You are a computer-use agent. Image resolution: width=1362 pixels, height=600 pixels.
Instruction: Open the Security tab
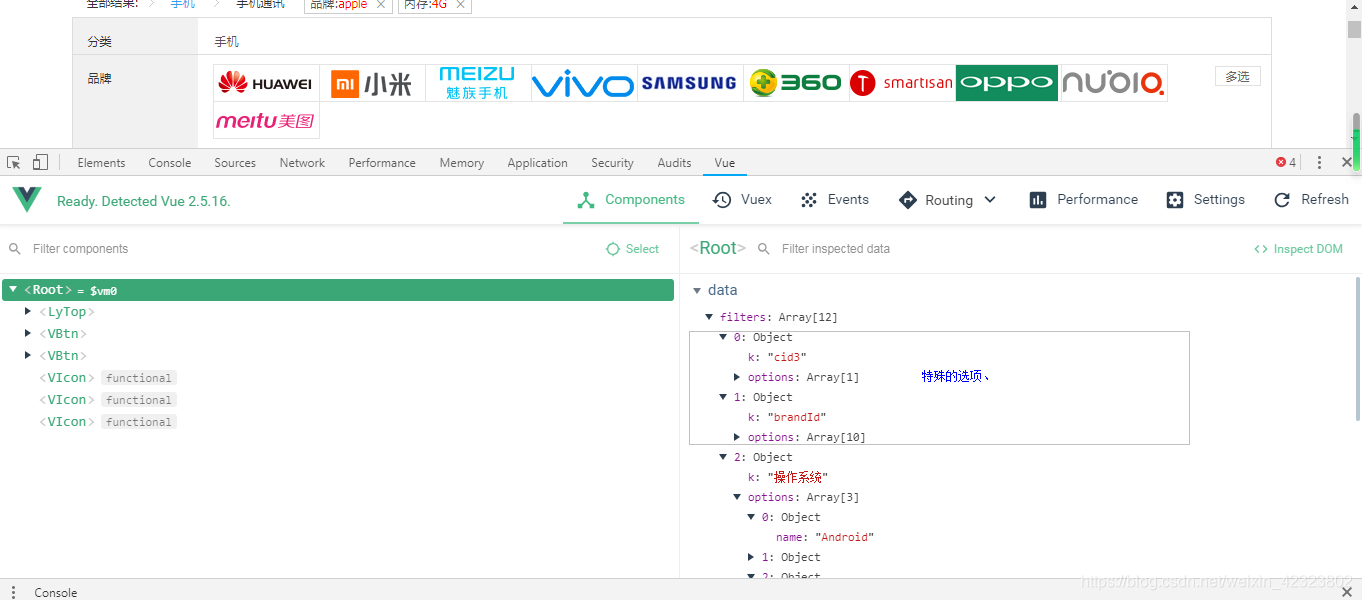[x=612, y=163]
